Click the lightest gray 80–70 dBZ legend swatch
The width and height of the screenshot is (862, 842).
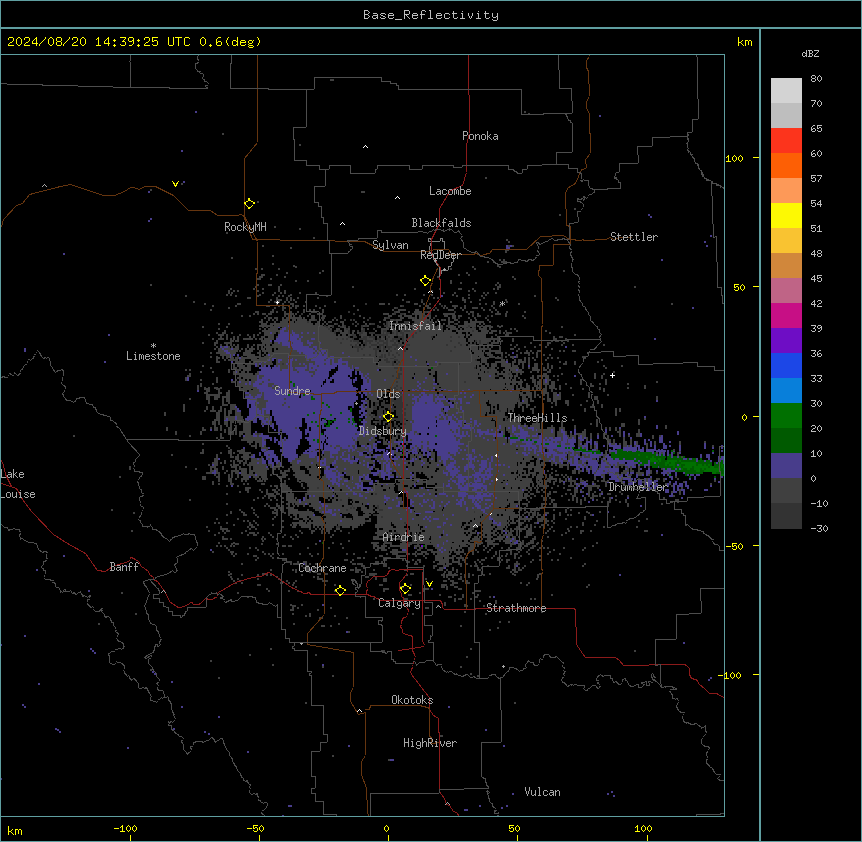point(786,91)
